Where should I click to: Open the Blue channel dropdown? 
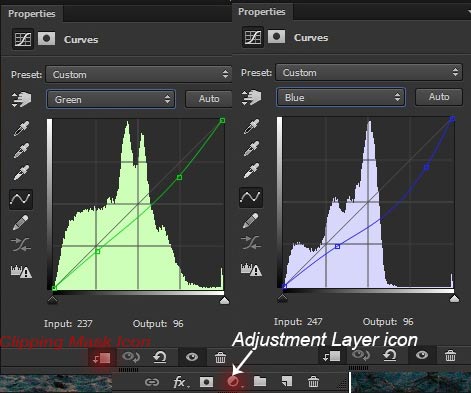341,97
